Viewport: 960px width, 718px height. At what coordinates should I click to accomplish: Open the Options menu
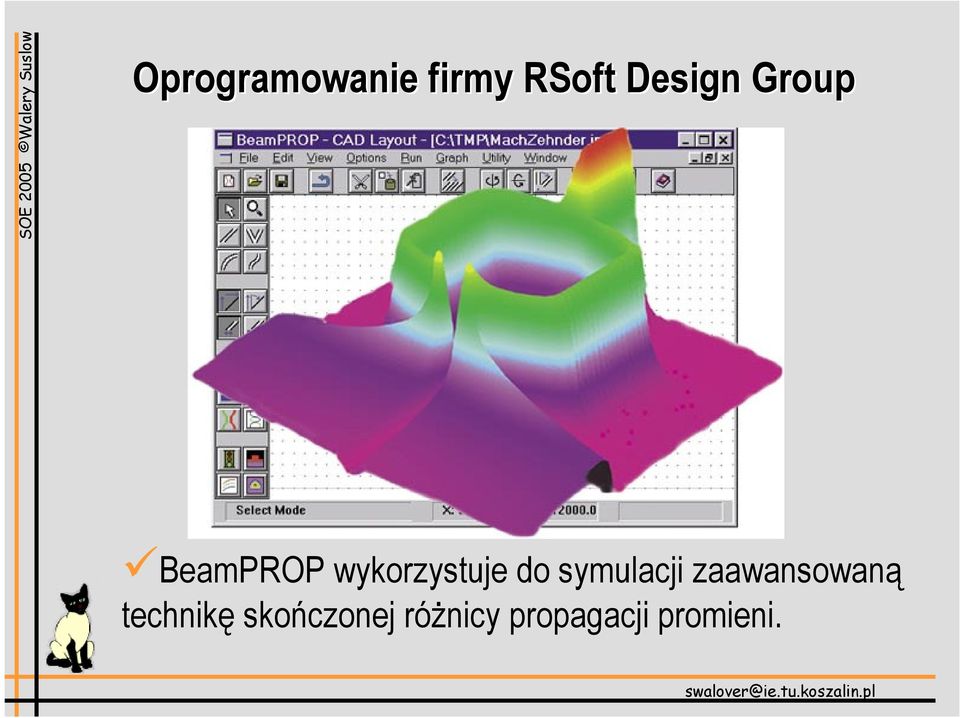pos(366,158)
